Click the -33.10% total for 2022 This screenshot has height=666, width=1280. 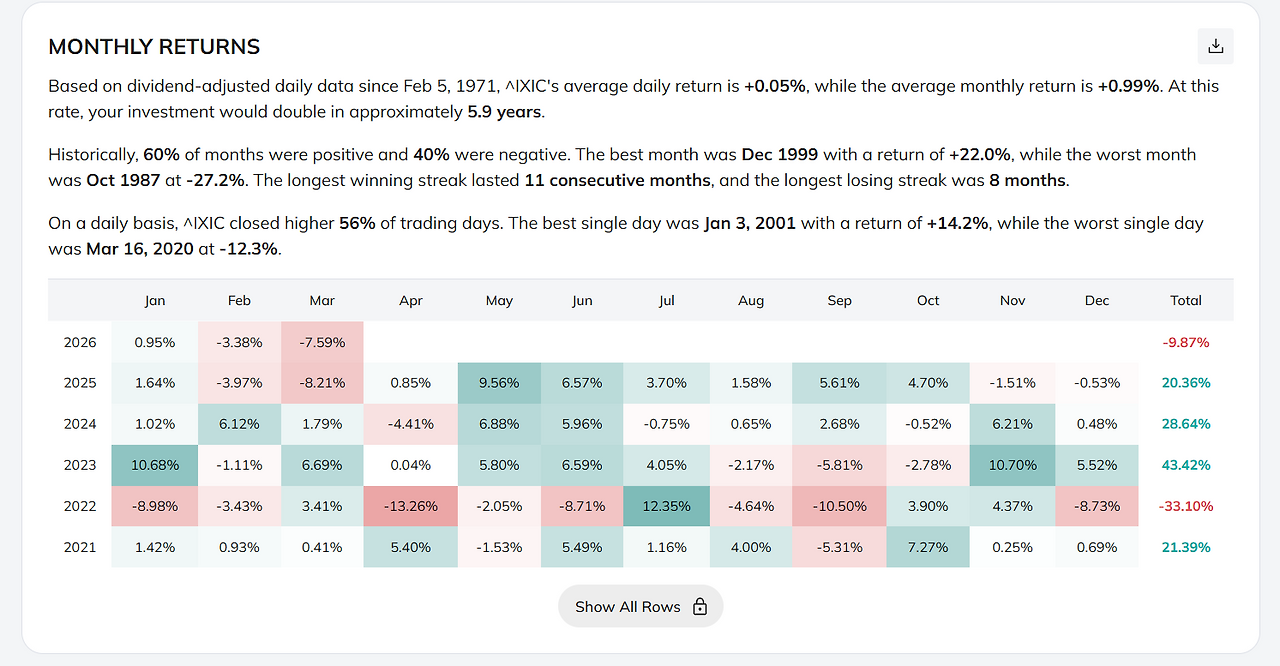pos(1186,506)
